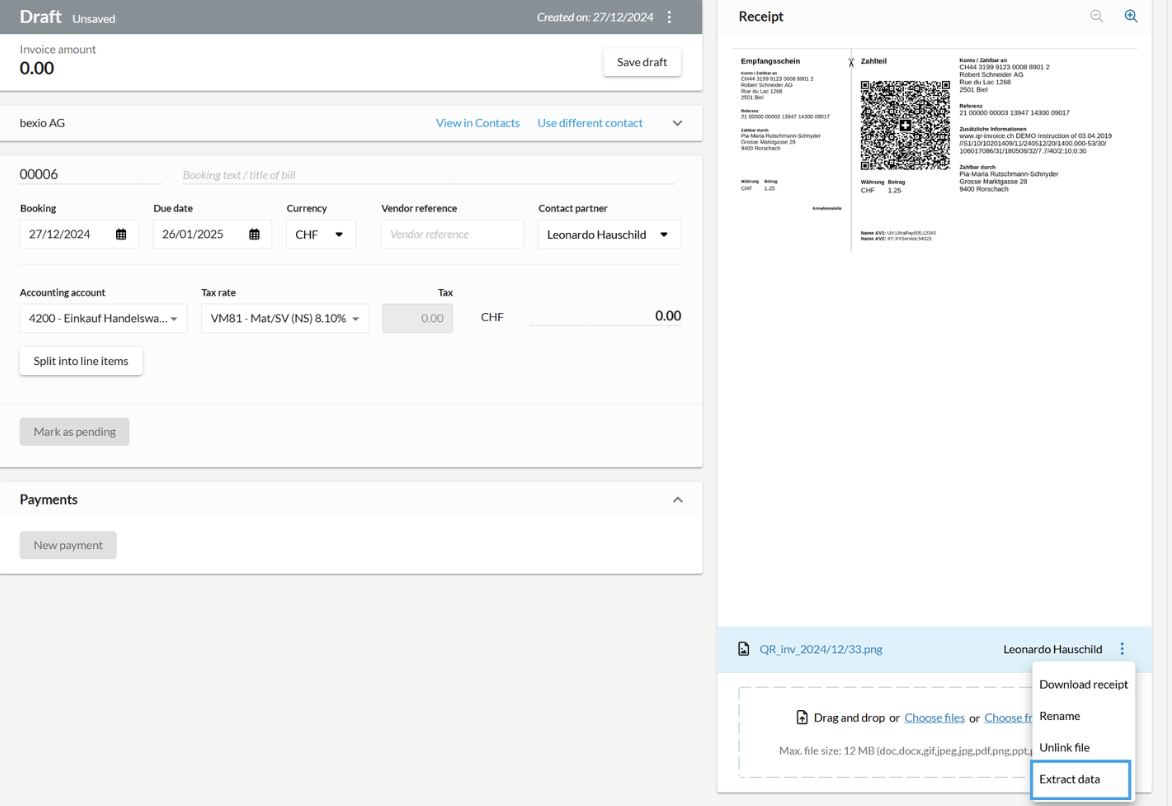Click the Mark as pending button
The height and width of the screenshot is (806, 1172).
click(75, 432)
